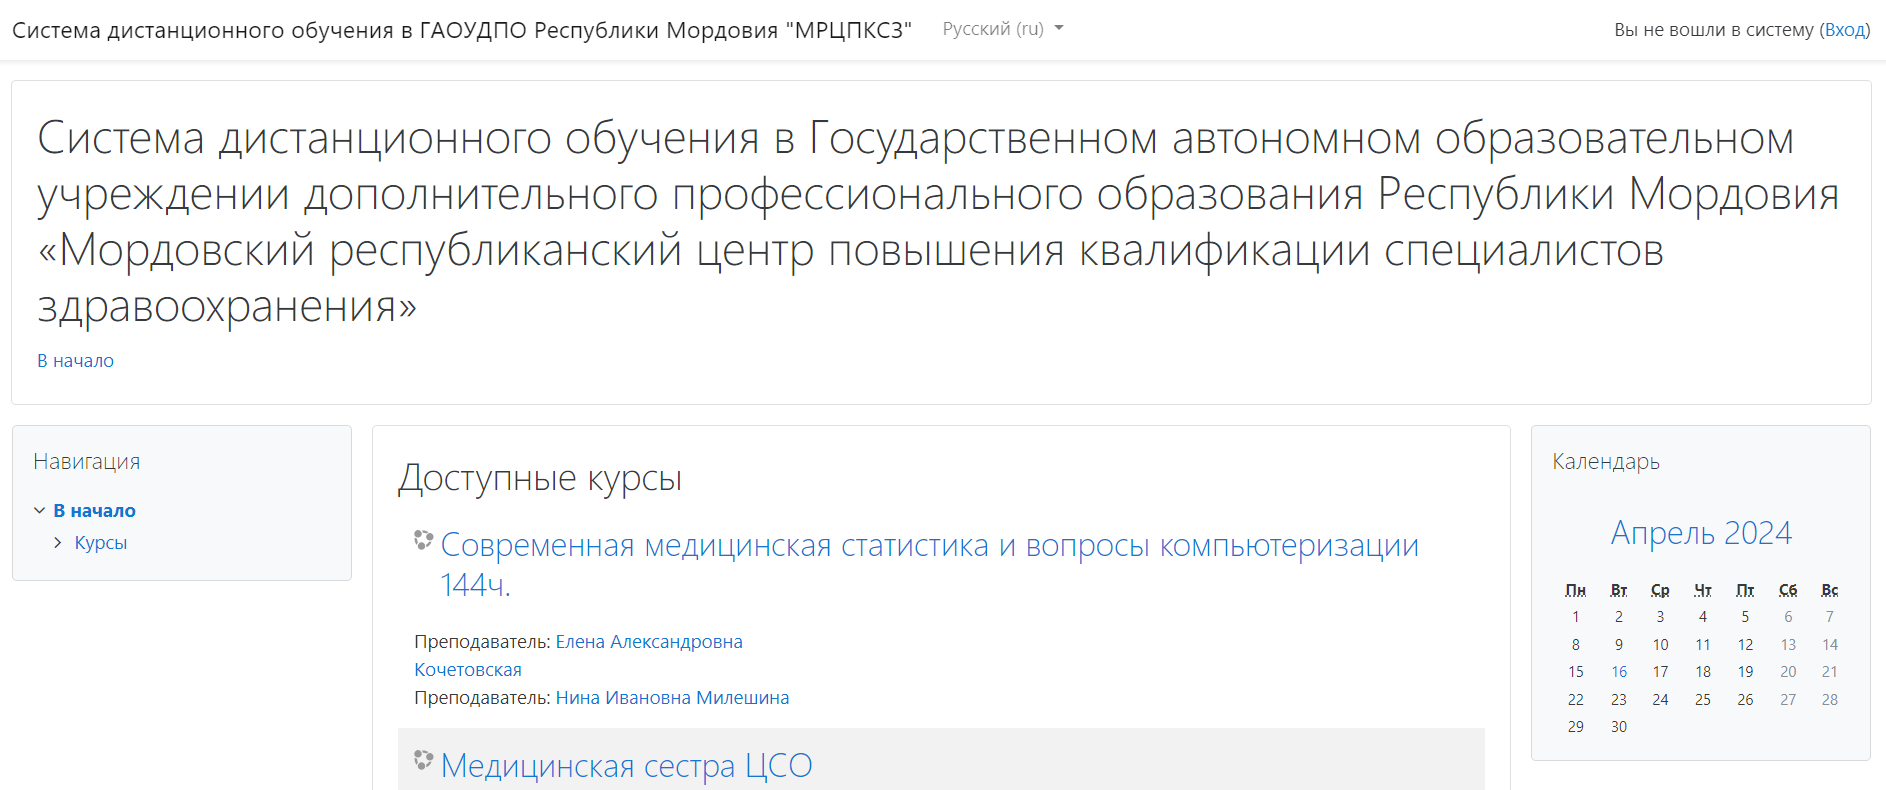Image resolution: width=1886 pixels, height=790 pixels.
Task: Click the Доступные курсы heading
Action: (x=540, y=479)
